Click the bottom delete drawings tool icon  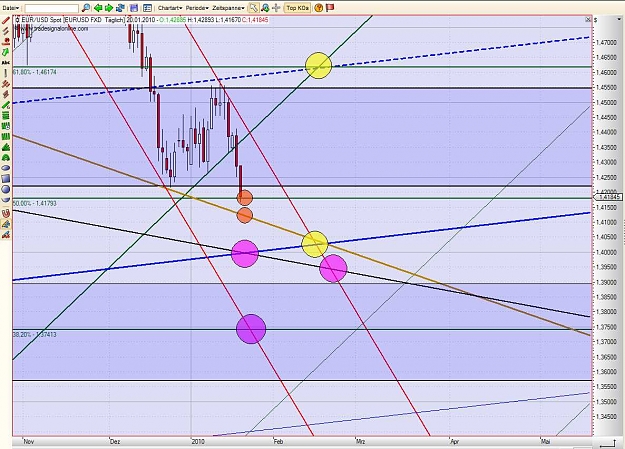tap(6, 235)
